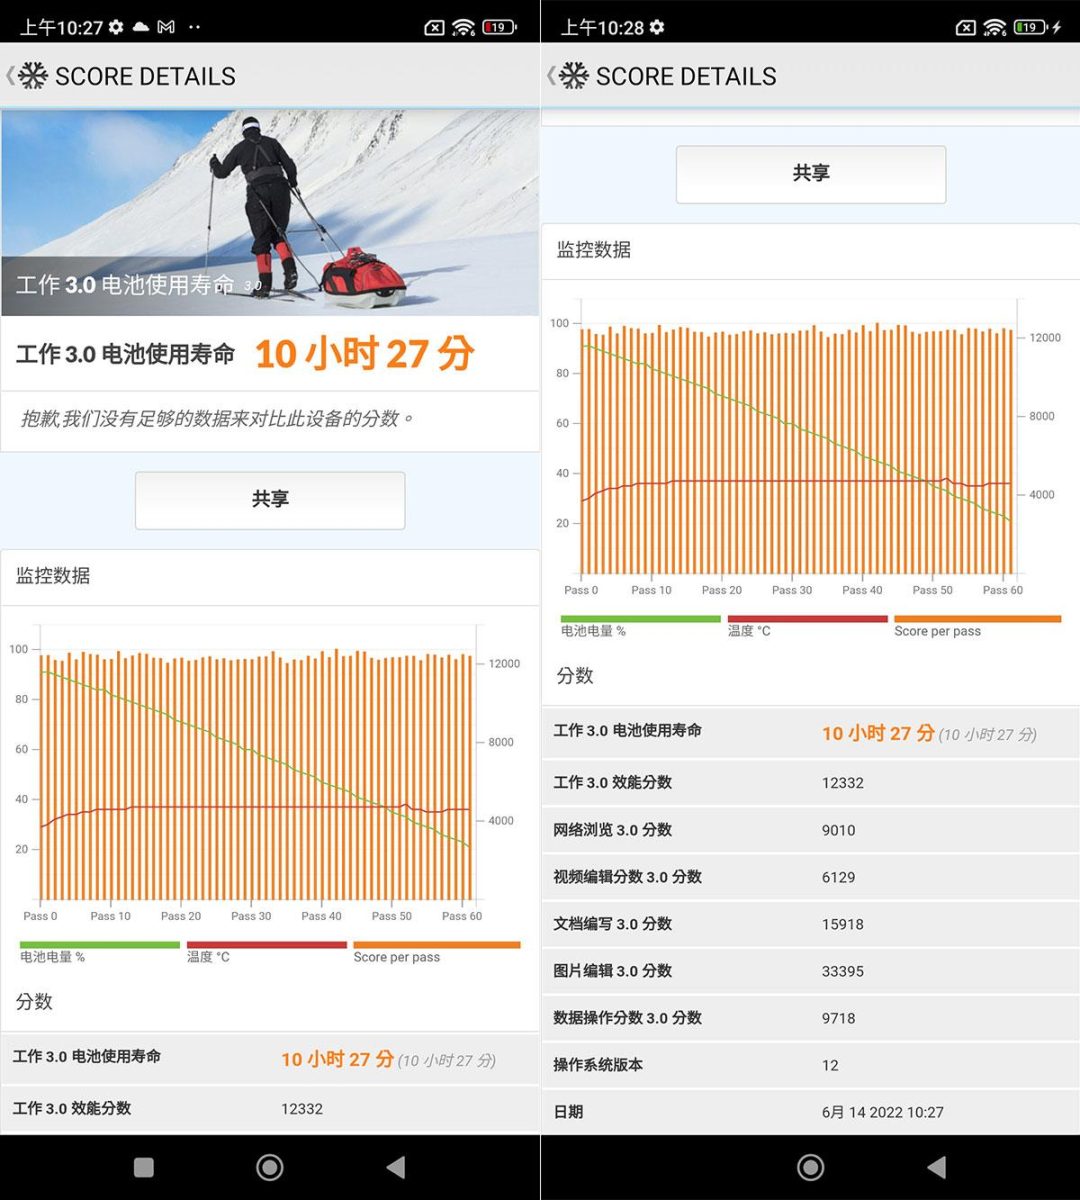
Task: Tap the crossed box icon in left status bar
Action: click(434, 27)
